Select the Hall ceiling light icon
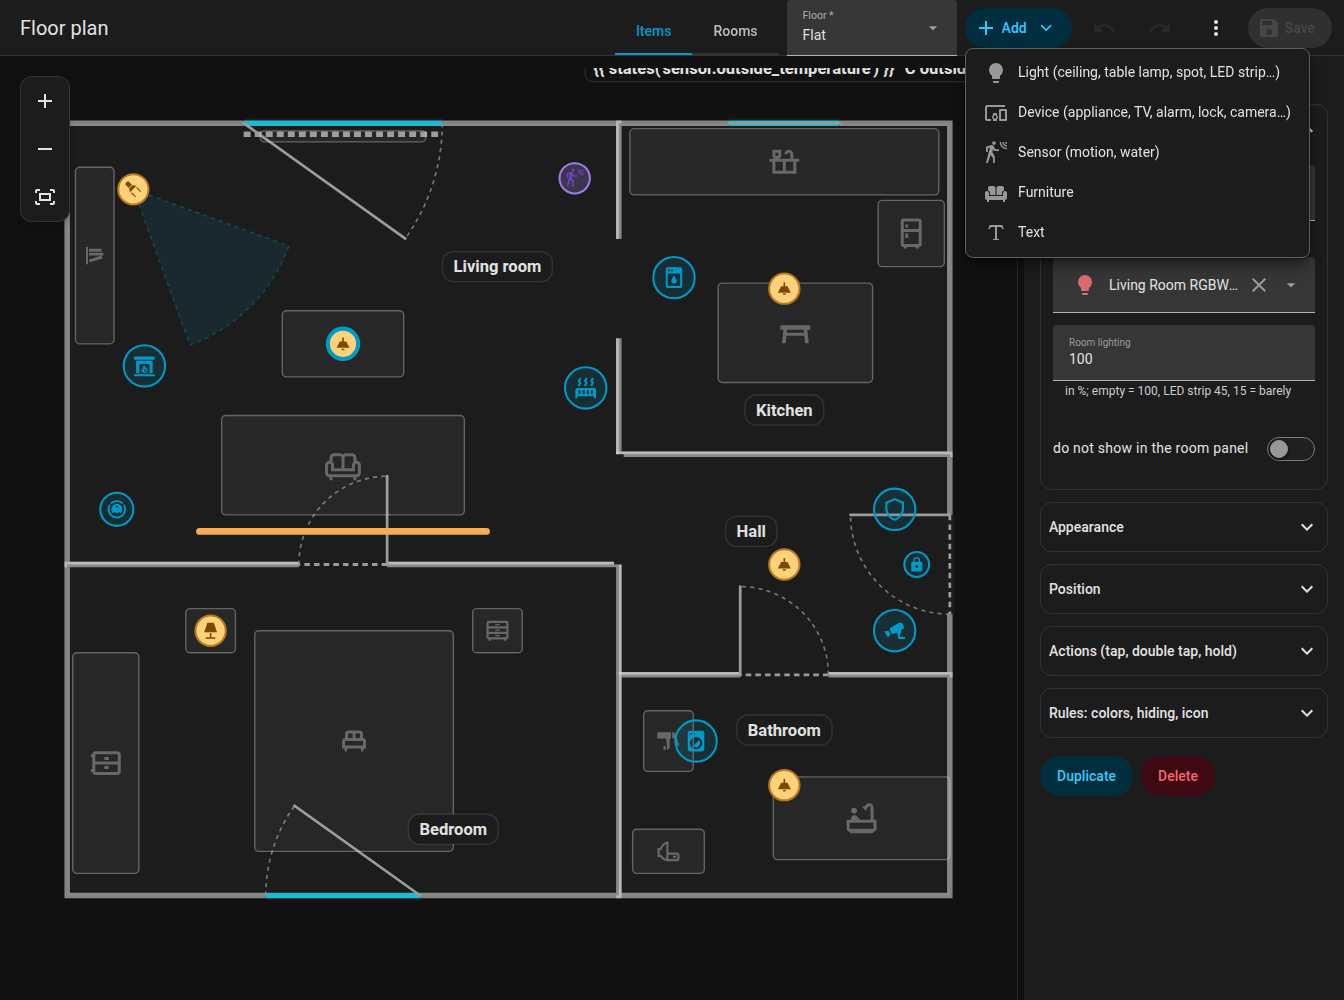 coord(784,565)
